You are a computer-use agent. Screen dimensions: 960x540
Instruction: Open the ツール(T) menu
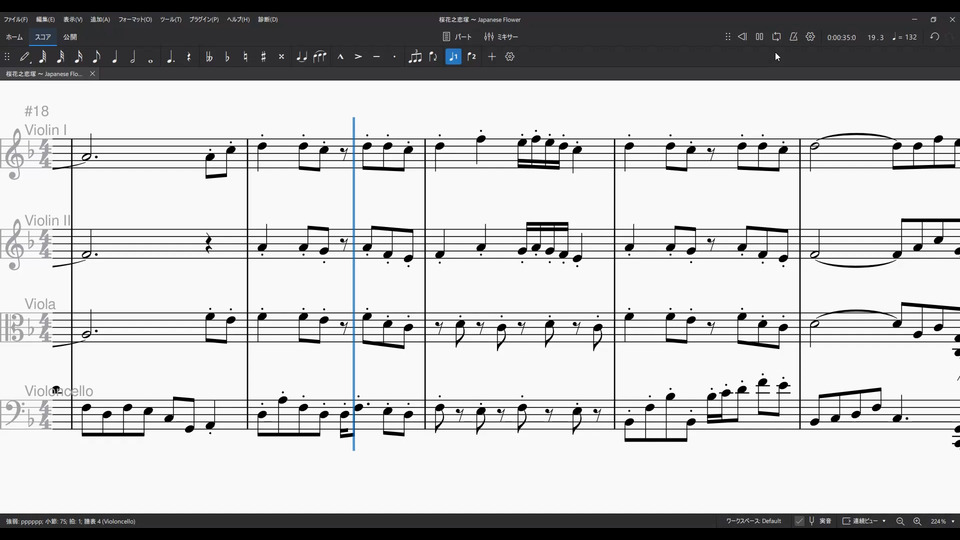(x=171, y=20)
